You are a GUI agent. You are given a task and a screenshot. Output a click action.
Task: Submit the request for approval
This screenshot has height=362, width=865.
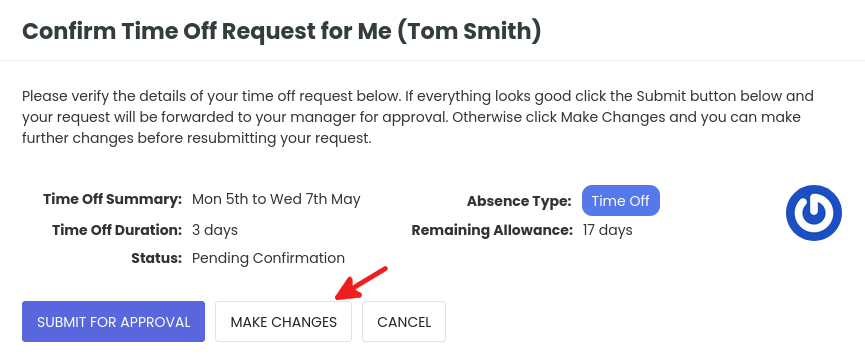point(114,322)
